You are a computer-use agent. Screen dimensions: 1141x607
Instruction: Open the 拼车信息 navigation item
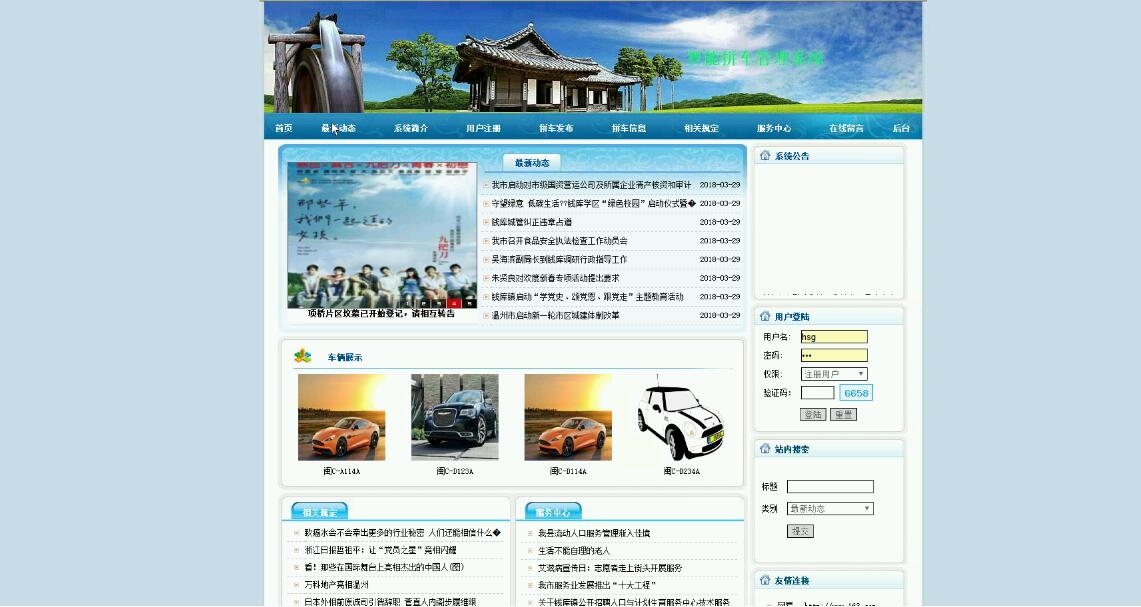click(x=629, y=128)
